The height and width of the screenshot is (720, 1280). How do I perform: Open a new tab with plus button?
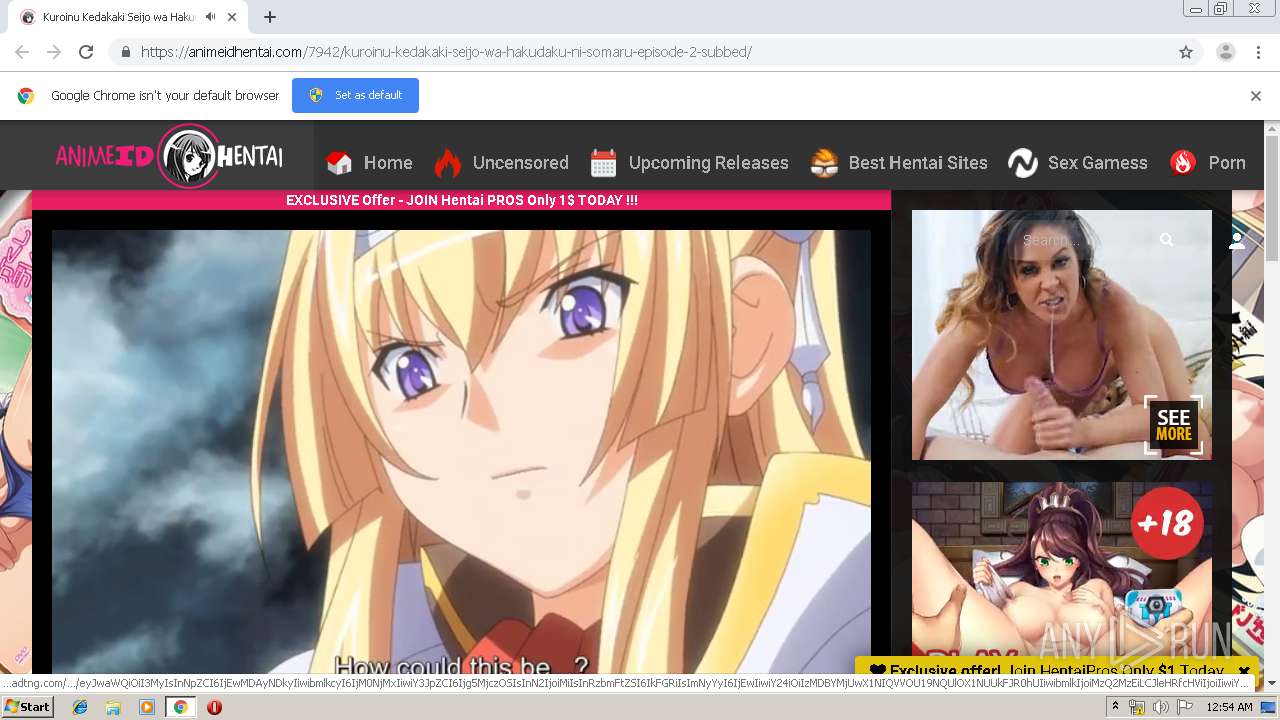(270, 17)
